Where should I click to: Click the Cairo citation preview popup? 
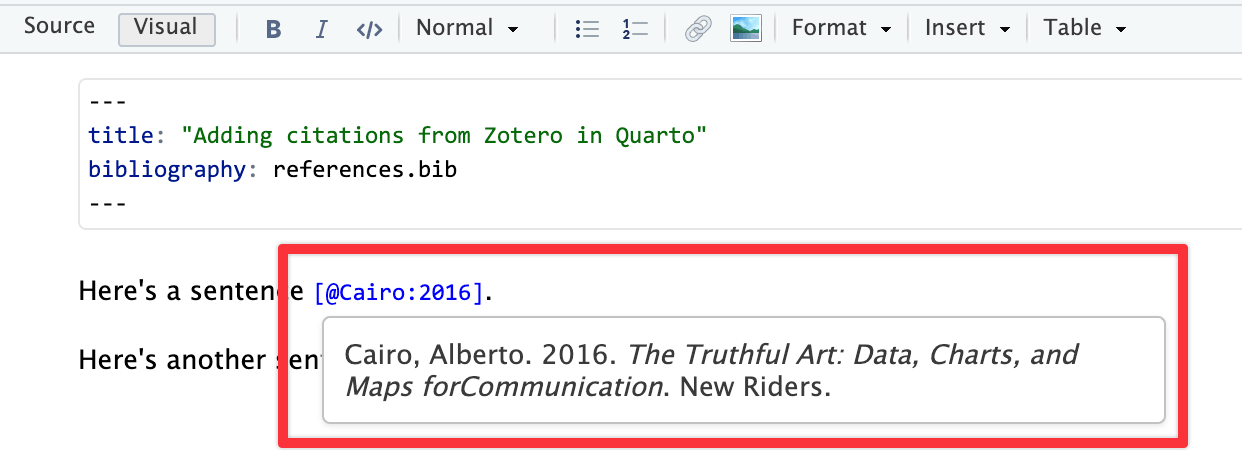(743, 370)
